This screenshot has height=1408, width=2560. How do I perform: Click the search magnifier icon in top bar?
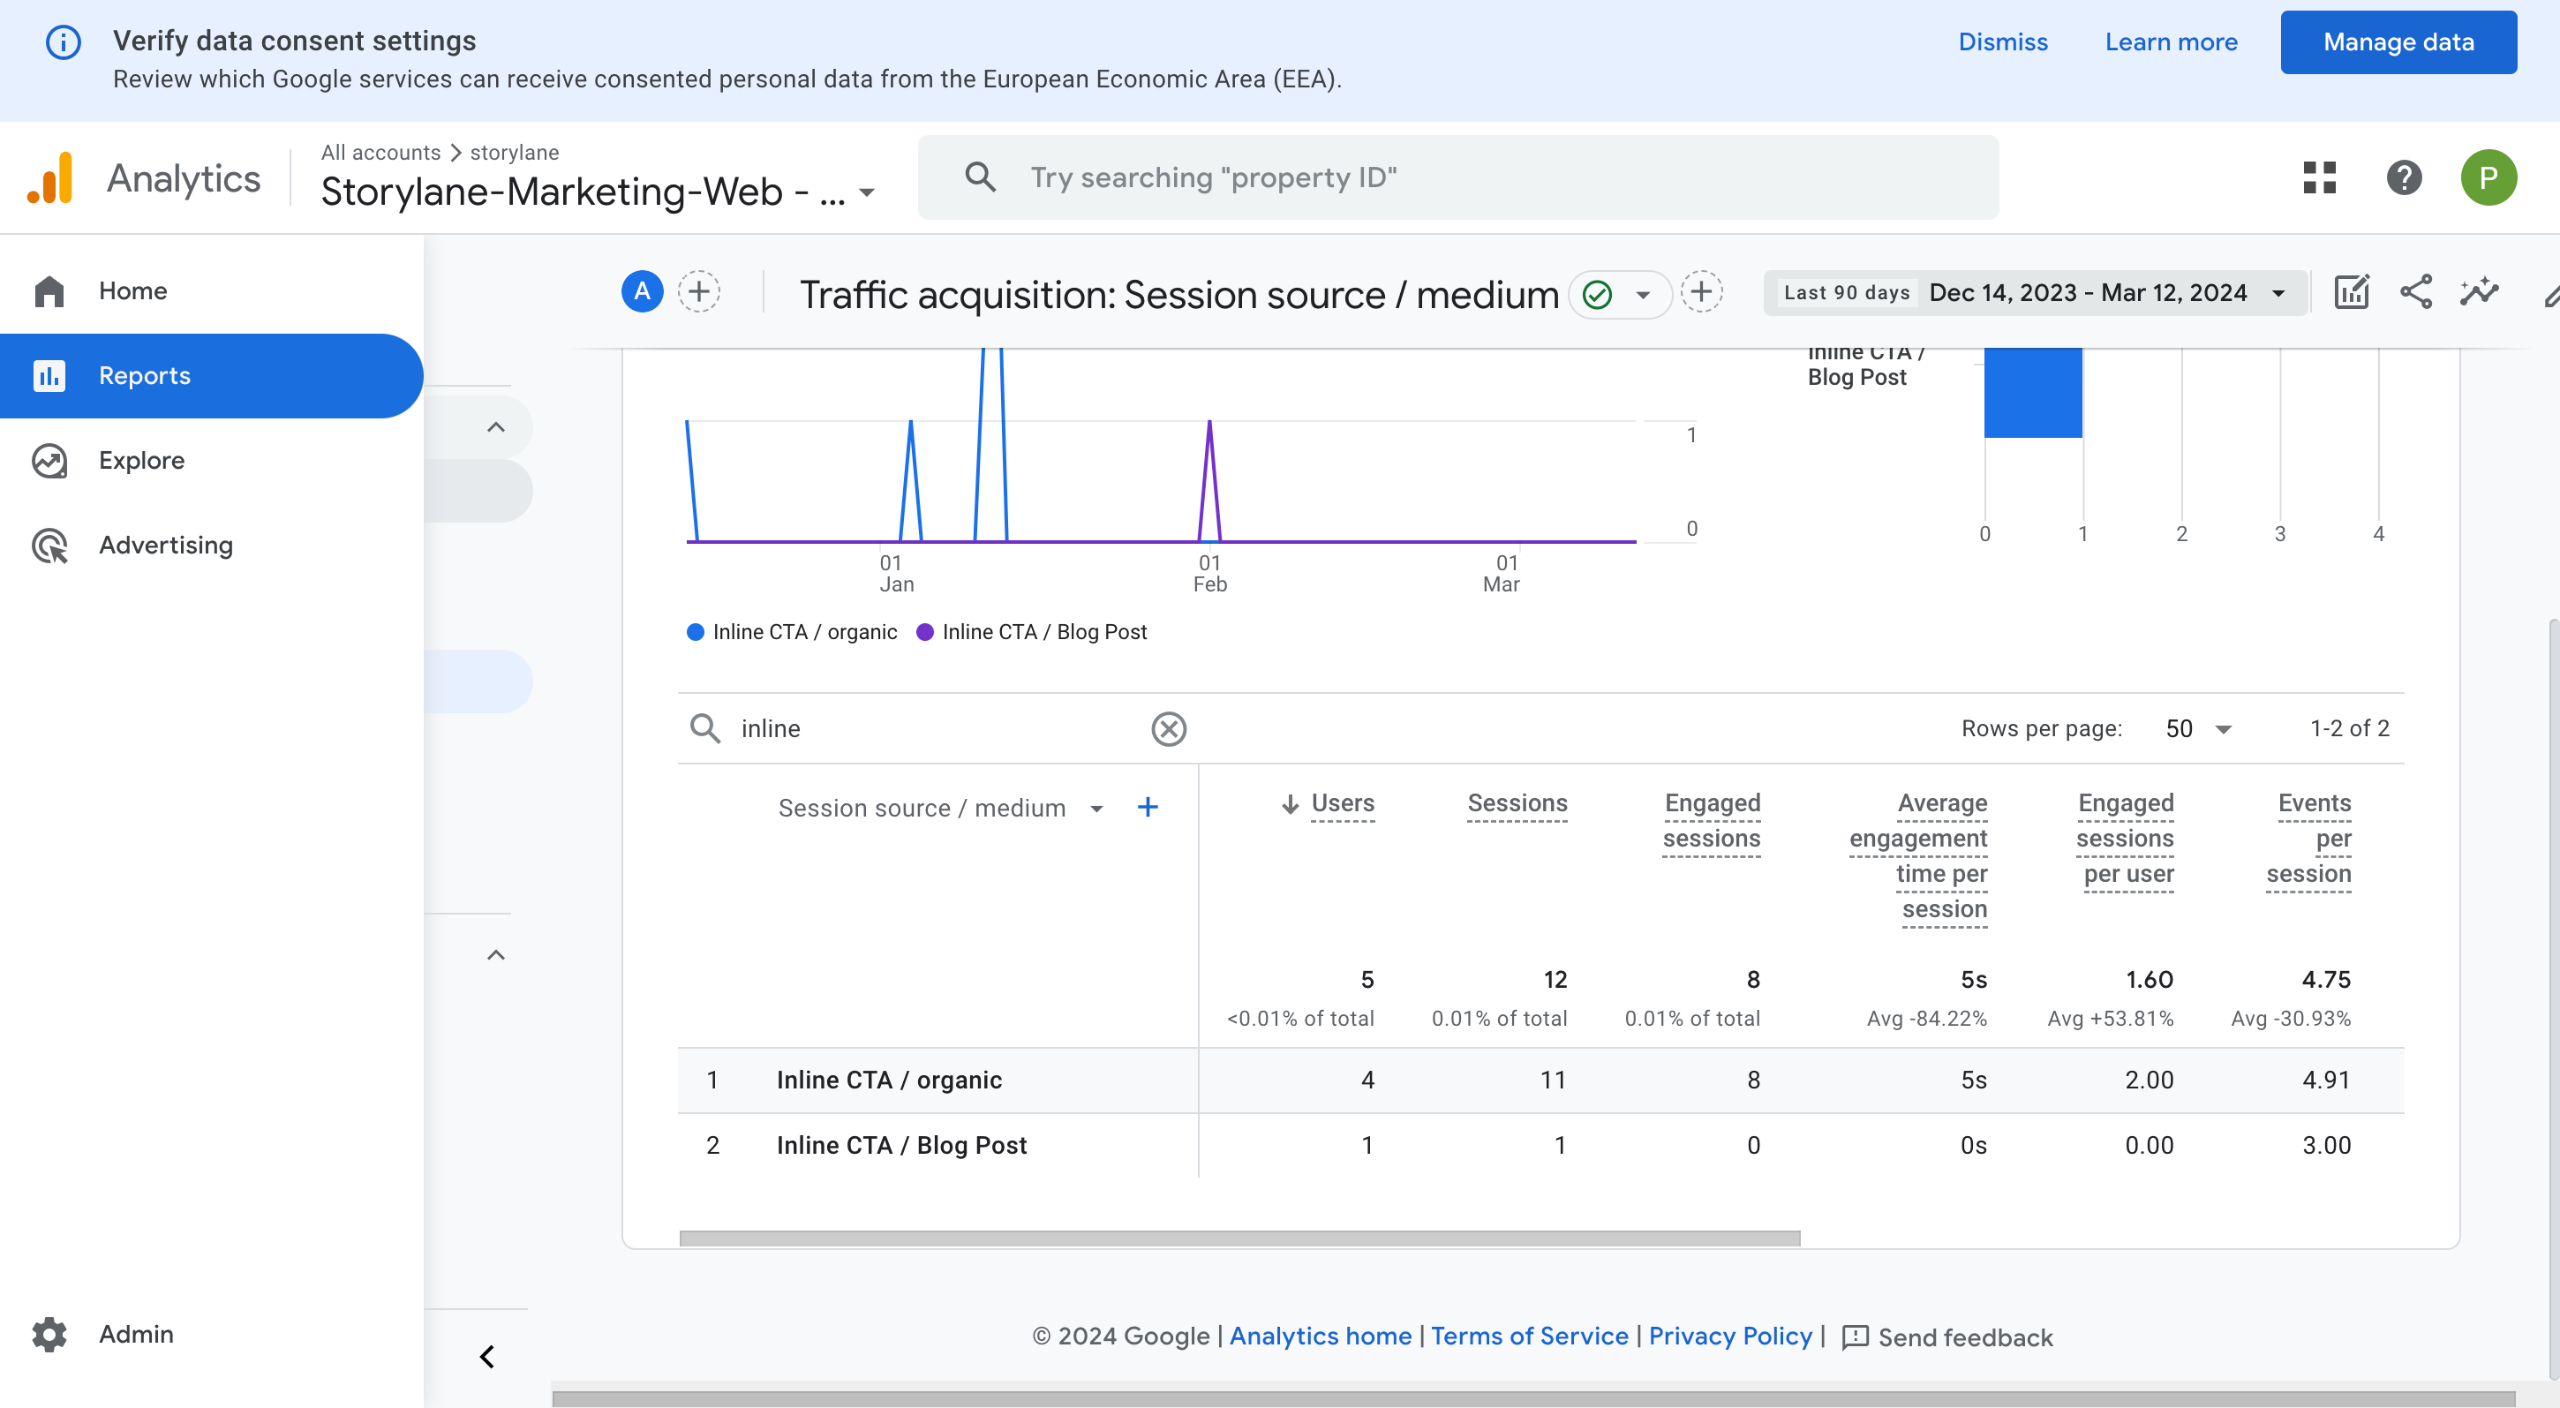[x=980, y=177]
